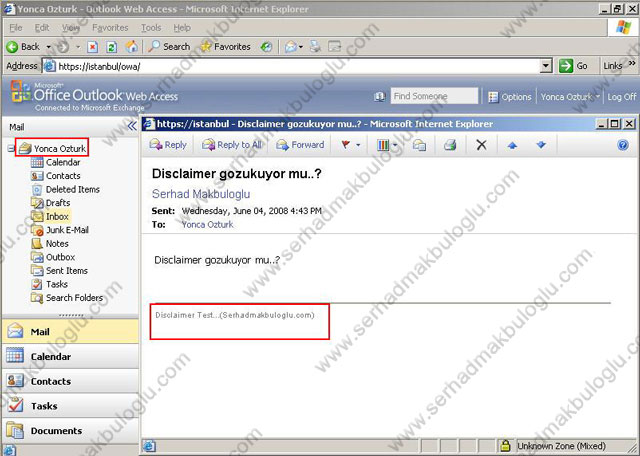The width and height of the screenshot is (640, 456).
Task: Open the Categories dropdown arrow
Action: 395,145
